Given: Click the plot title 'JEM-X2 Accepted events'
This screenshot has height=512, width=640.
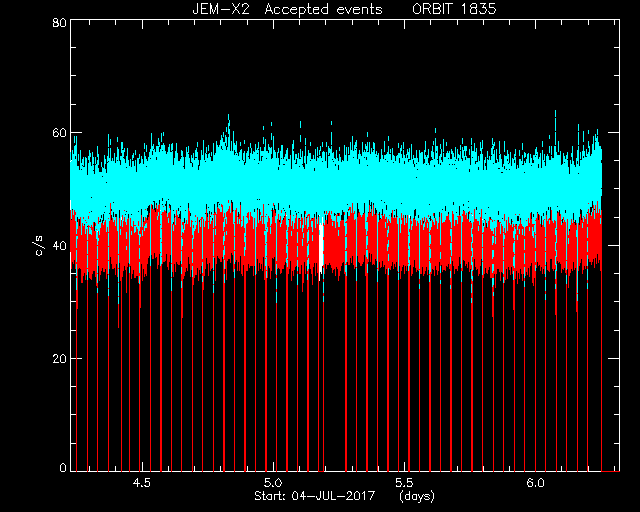Looking at the screenshot, I should coord(287,9).
